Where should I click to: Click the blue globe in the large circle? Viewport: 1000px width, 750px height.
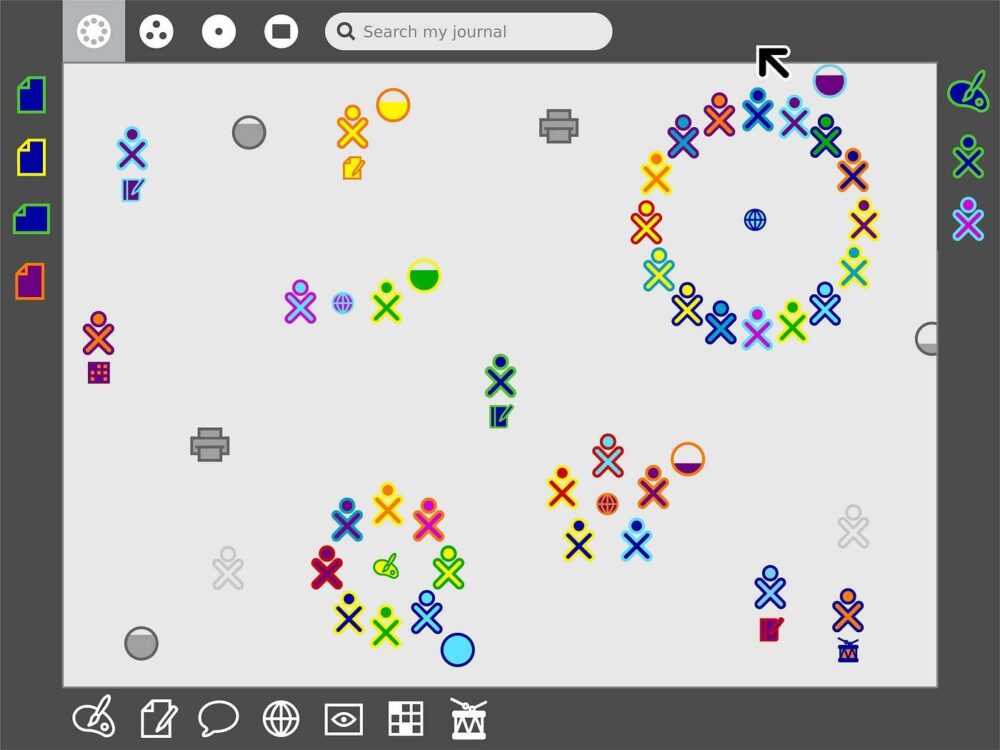755,220
